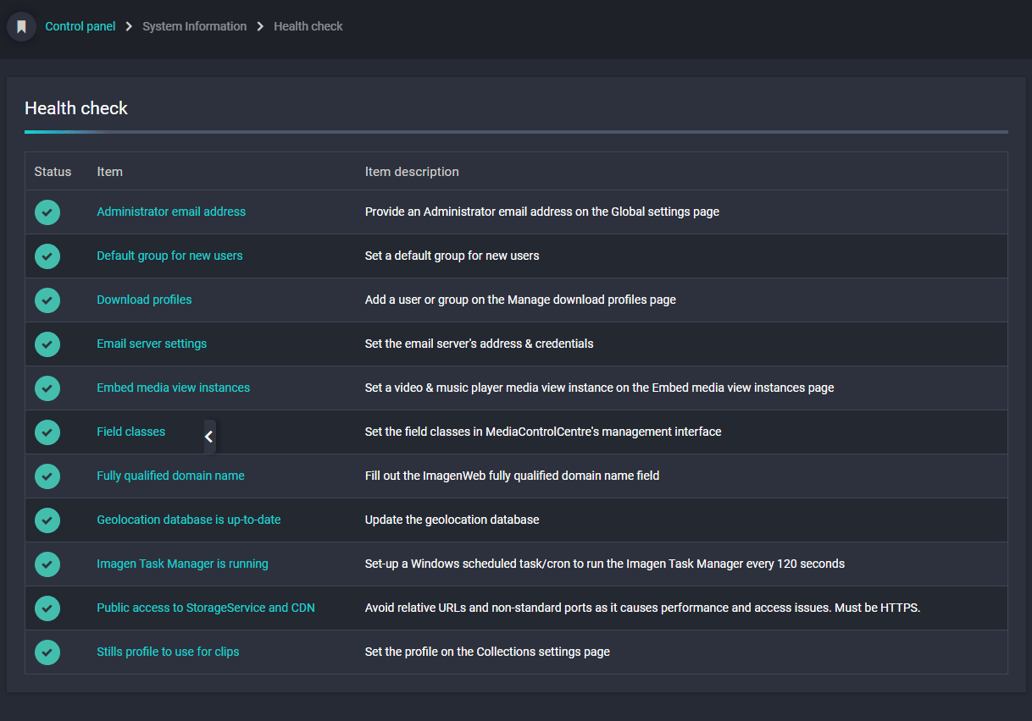1032x721 pixels.
Task: Click the status checkmark beside Field classes
Action: tap(47, 433)
